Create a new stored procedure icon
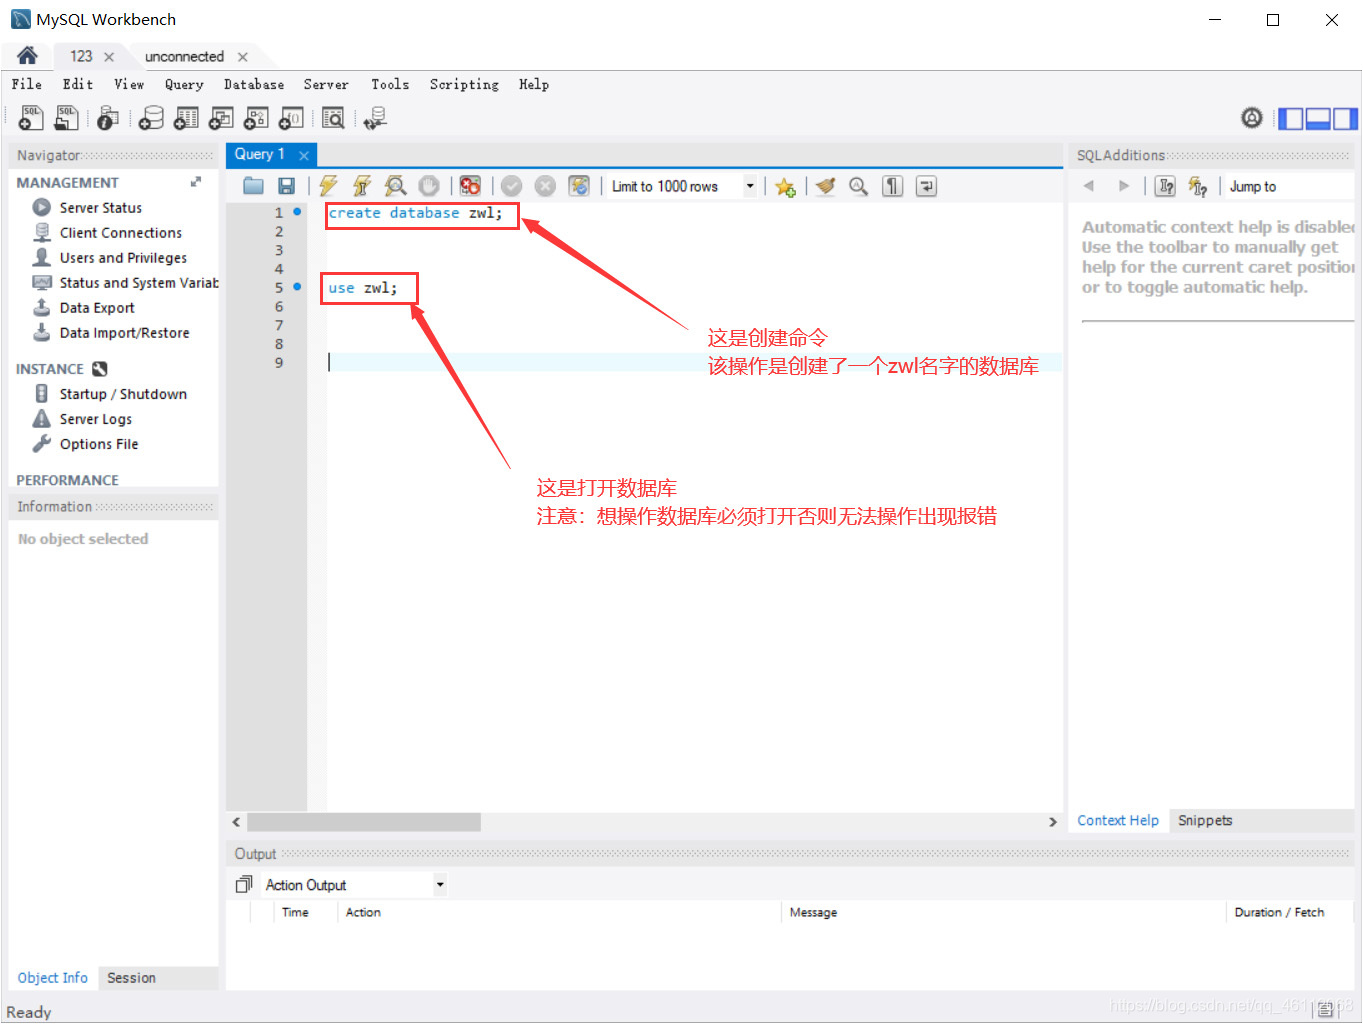1363x1024 pixels. 256,118
